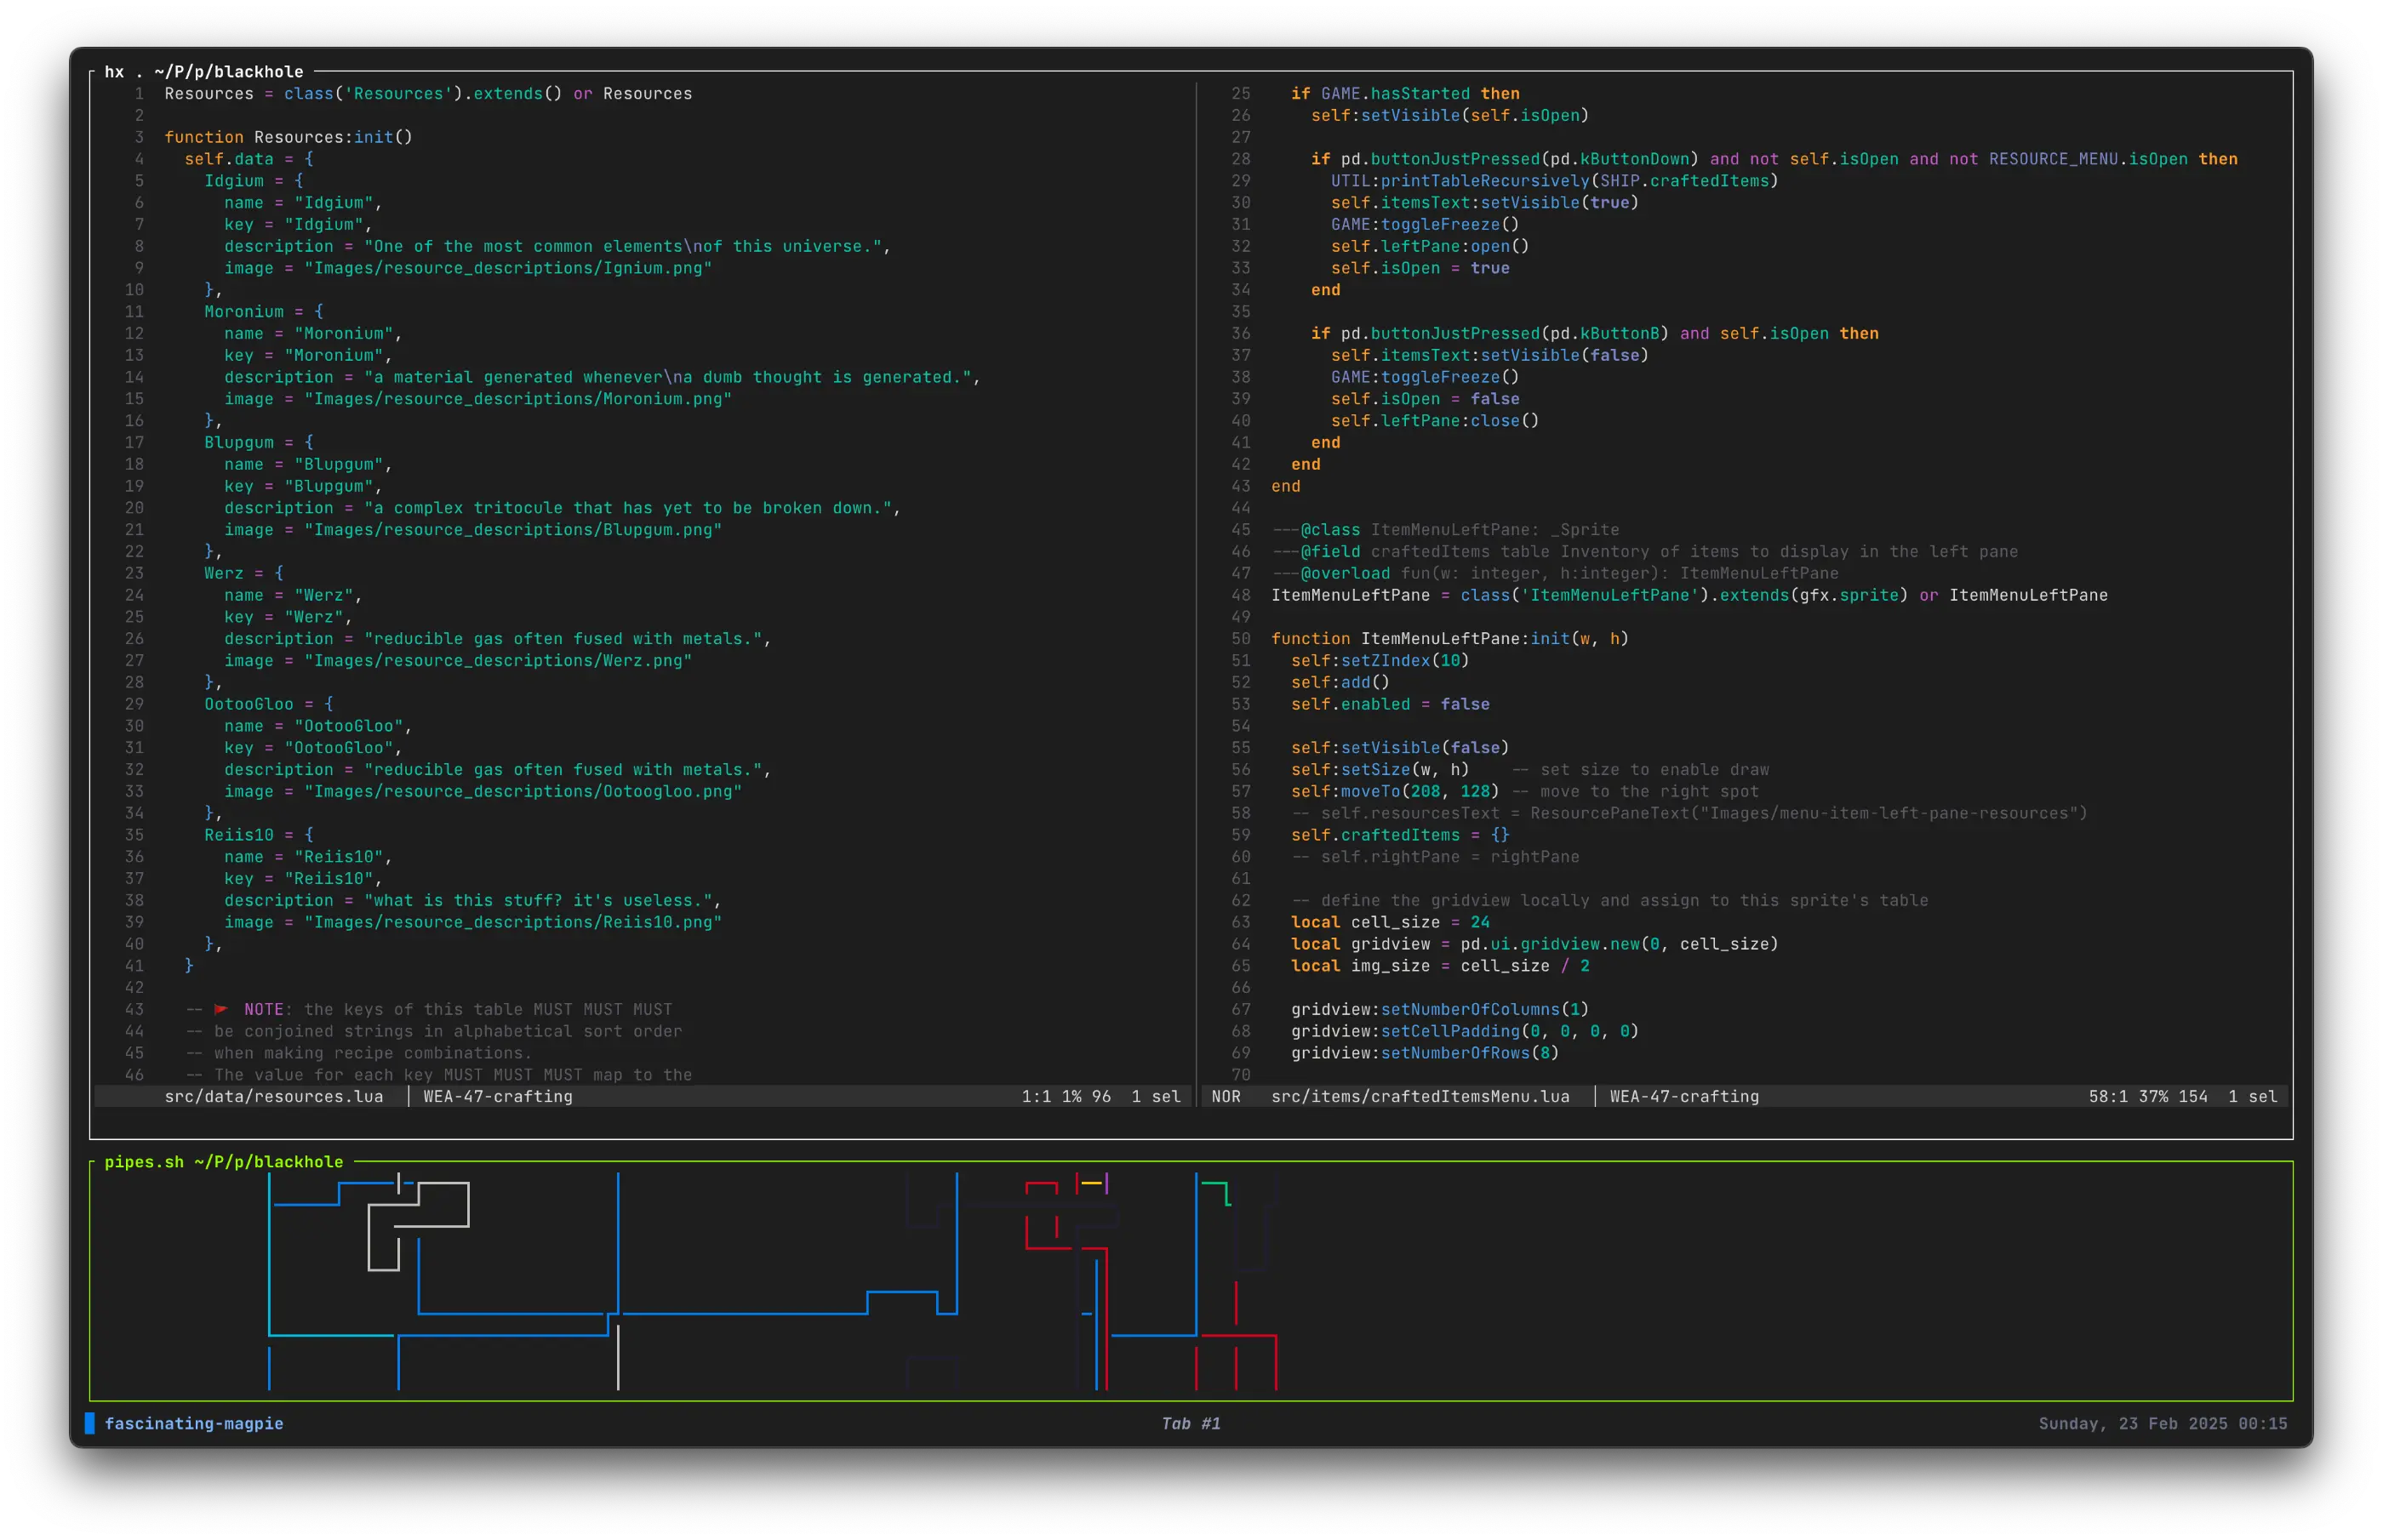Click the blue block beside fascinating-magpie
This screenshot has width=2383, height=1540.
point(90,1423)
